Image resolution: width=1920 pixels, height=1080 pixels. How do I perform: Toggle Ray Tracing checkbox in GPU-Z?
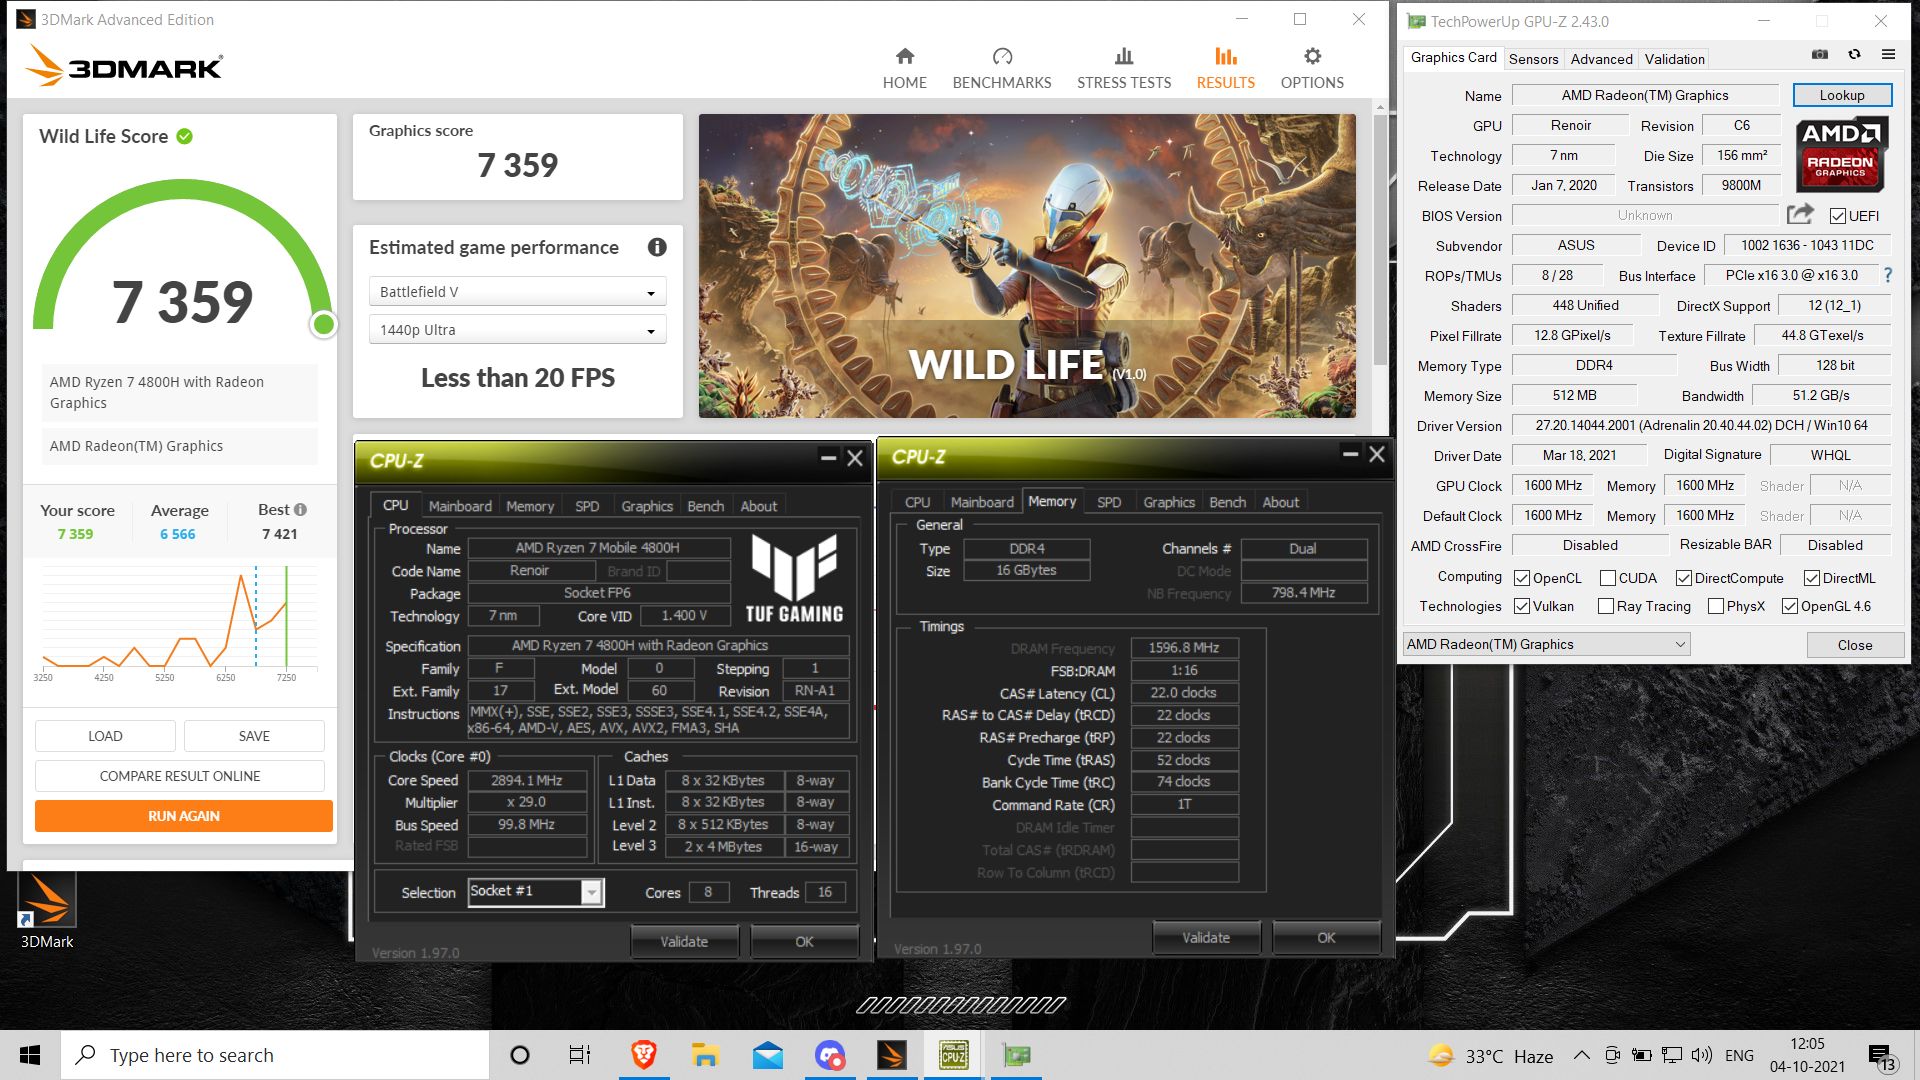click(x=1606, y=606)
